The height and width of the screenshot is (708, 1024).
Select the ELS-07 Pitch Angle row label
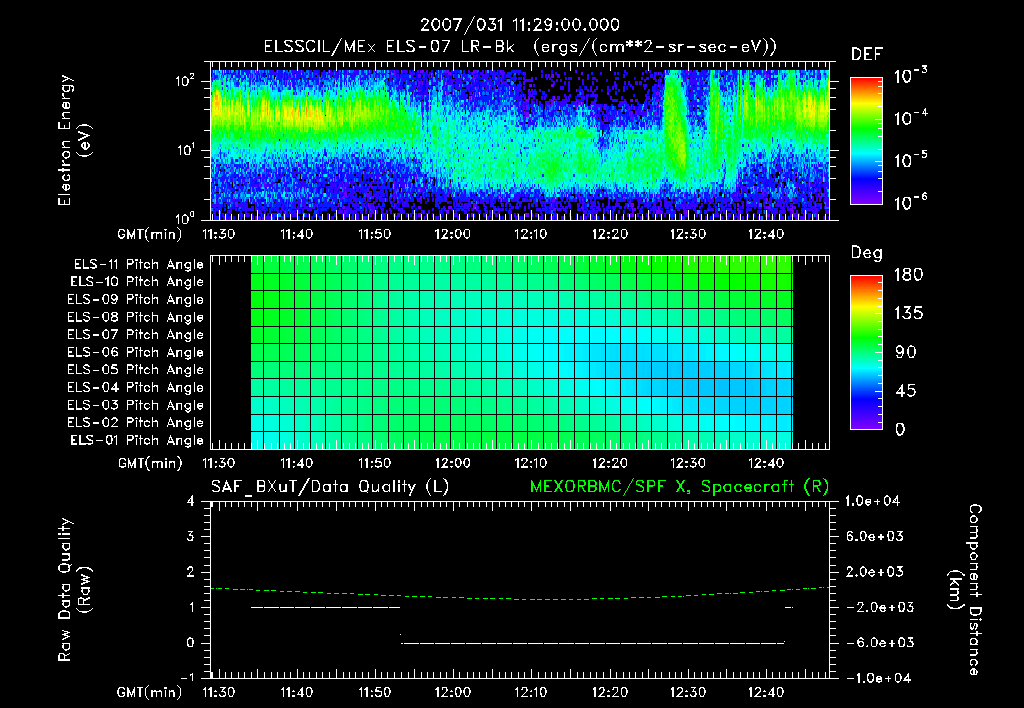tap(136, 334)
